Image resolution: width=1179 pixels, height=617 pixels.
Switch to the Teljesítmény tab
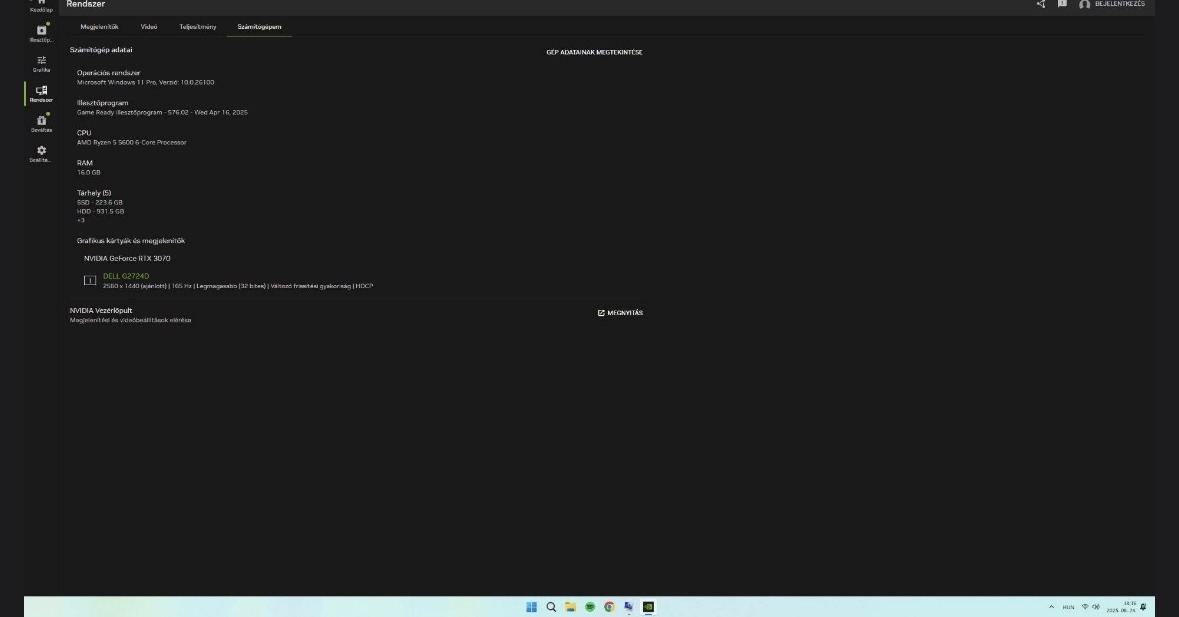198,27
